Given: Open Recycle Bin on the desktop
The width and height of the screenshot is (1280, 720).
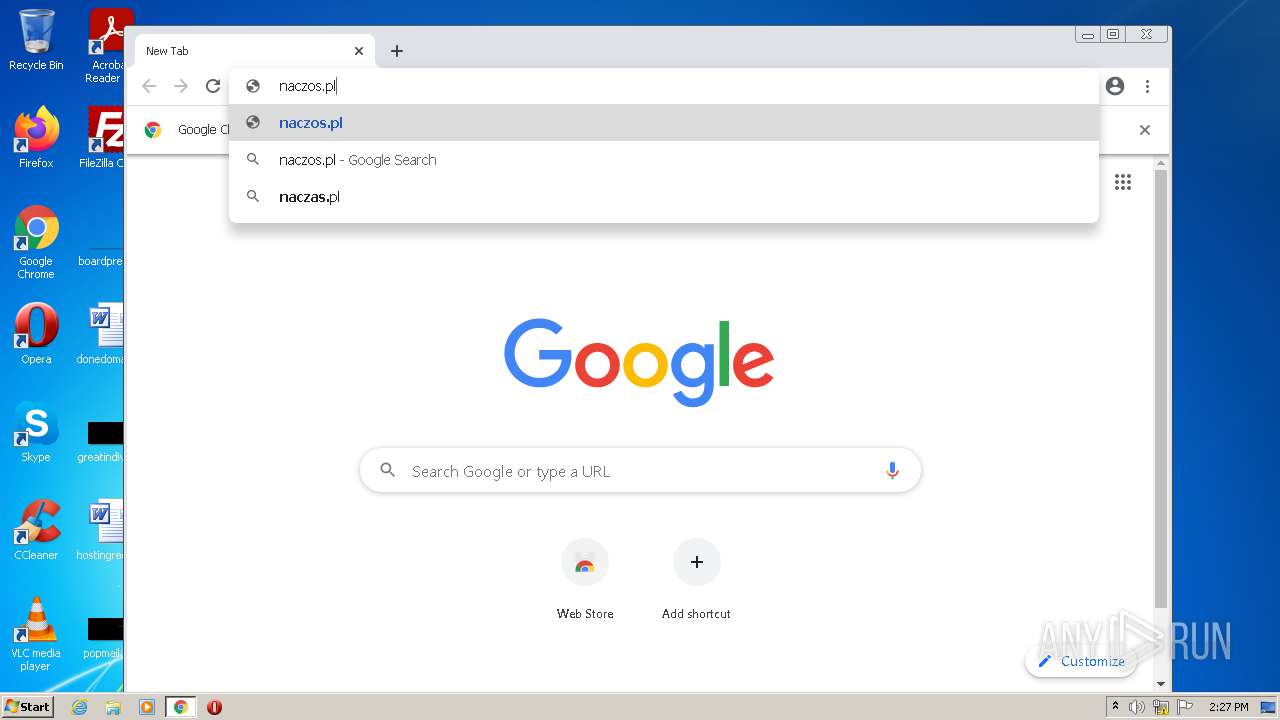Looking at the screenshot, I should point(36,41).
